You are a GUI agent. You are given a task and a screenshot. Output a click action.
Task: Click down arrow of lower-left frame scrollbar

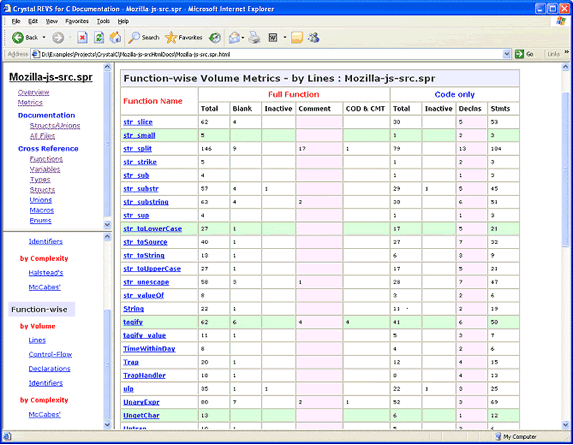pyautogui.click(x=107, y=424)
